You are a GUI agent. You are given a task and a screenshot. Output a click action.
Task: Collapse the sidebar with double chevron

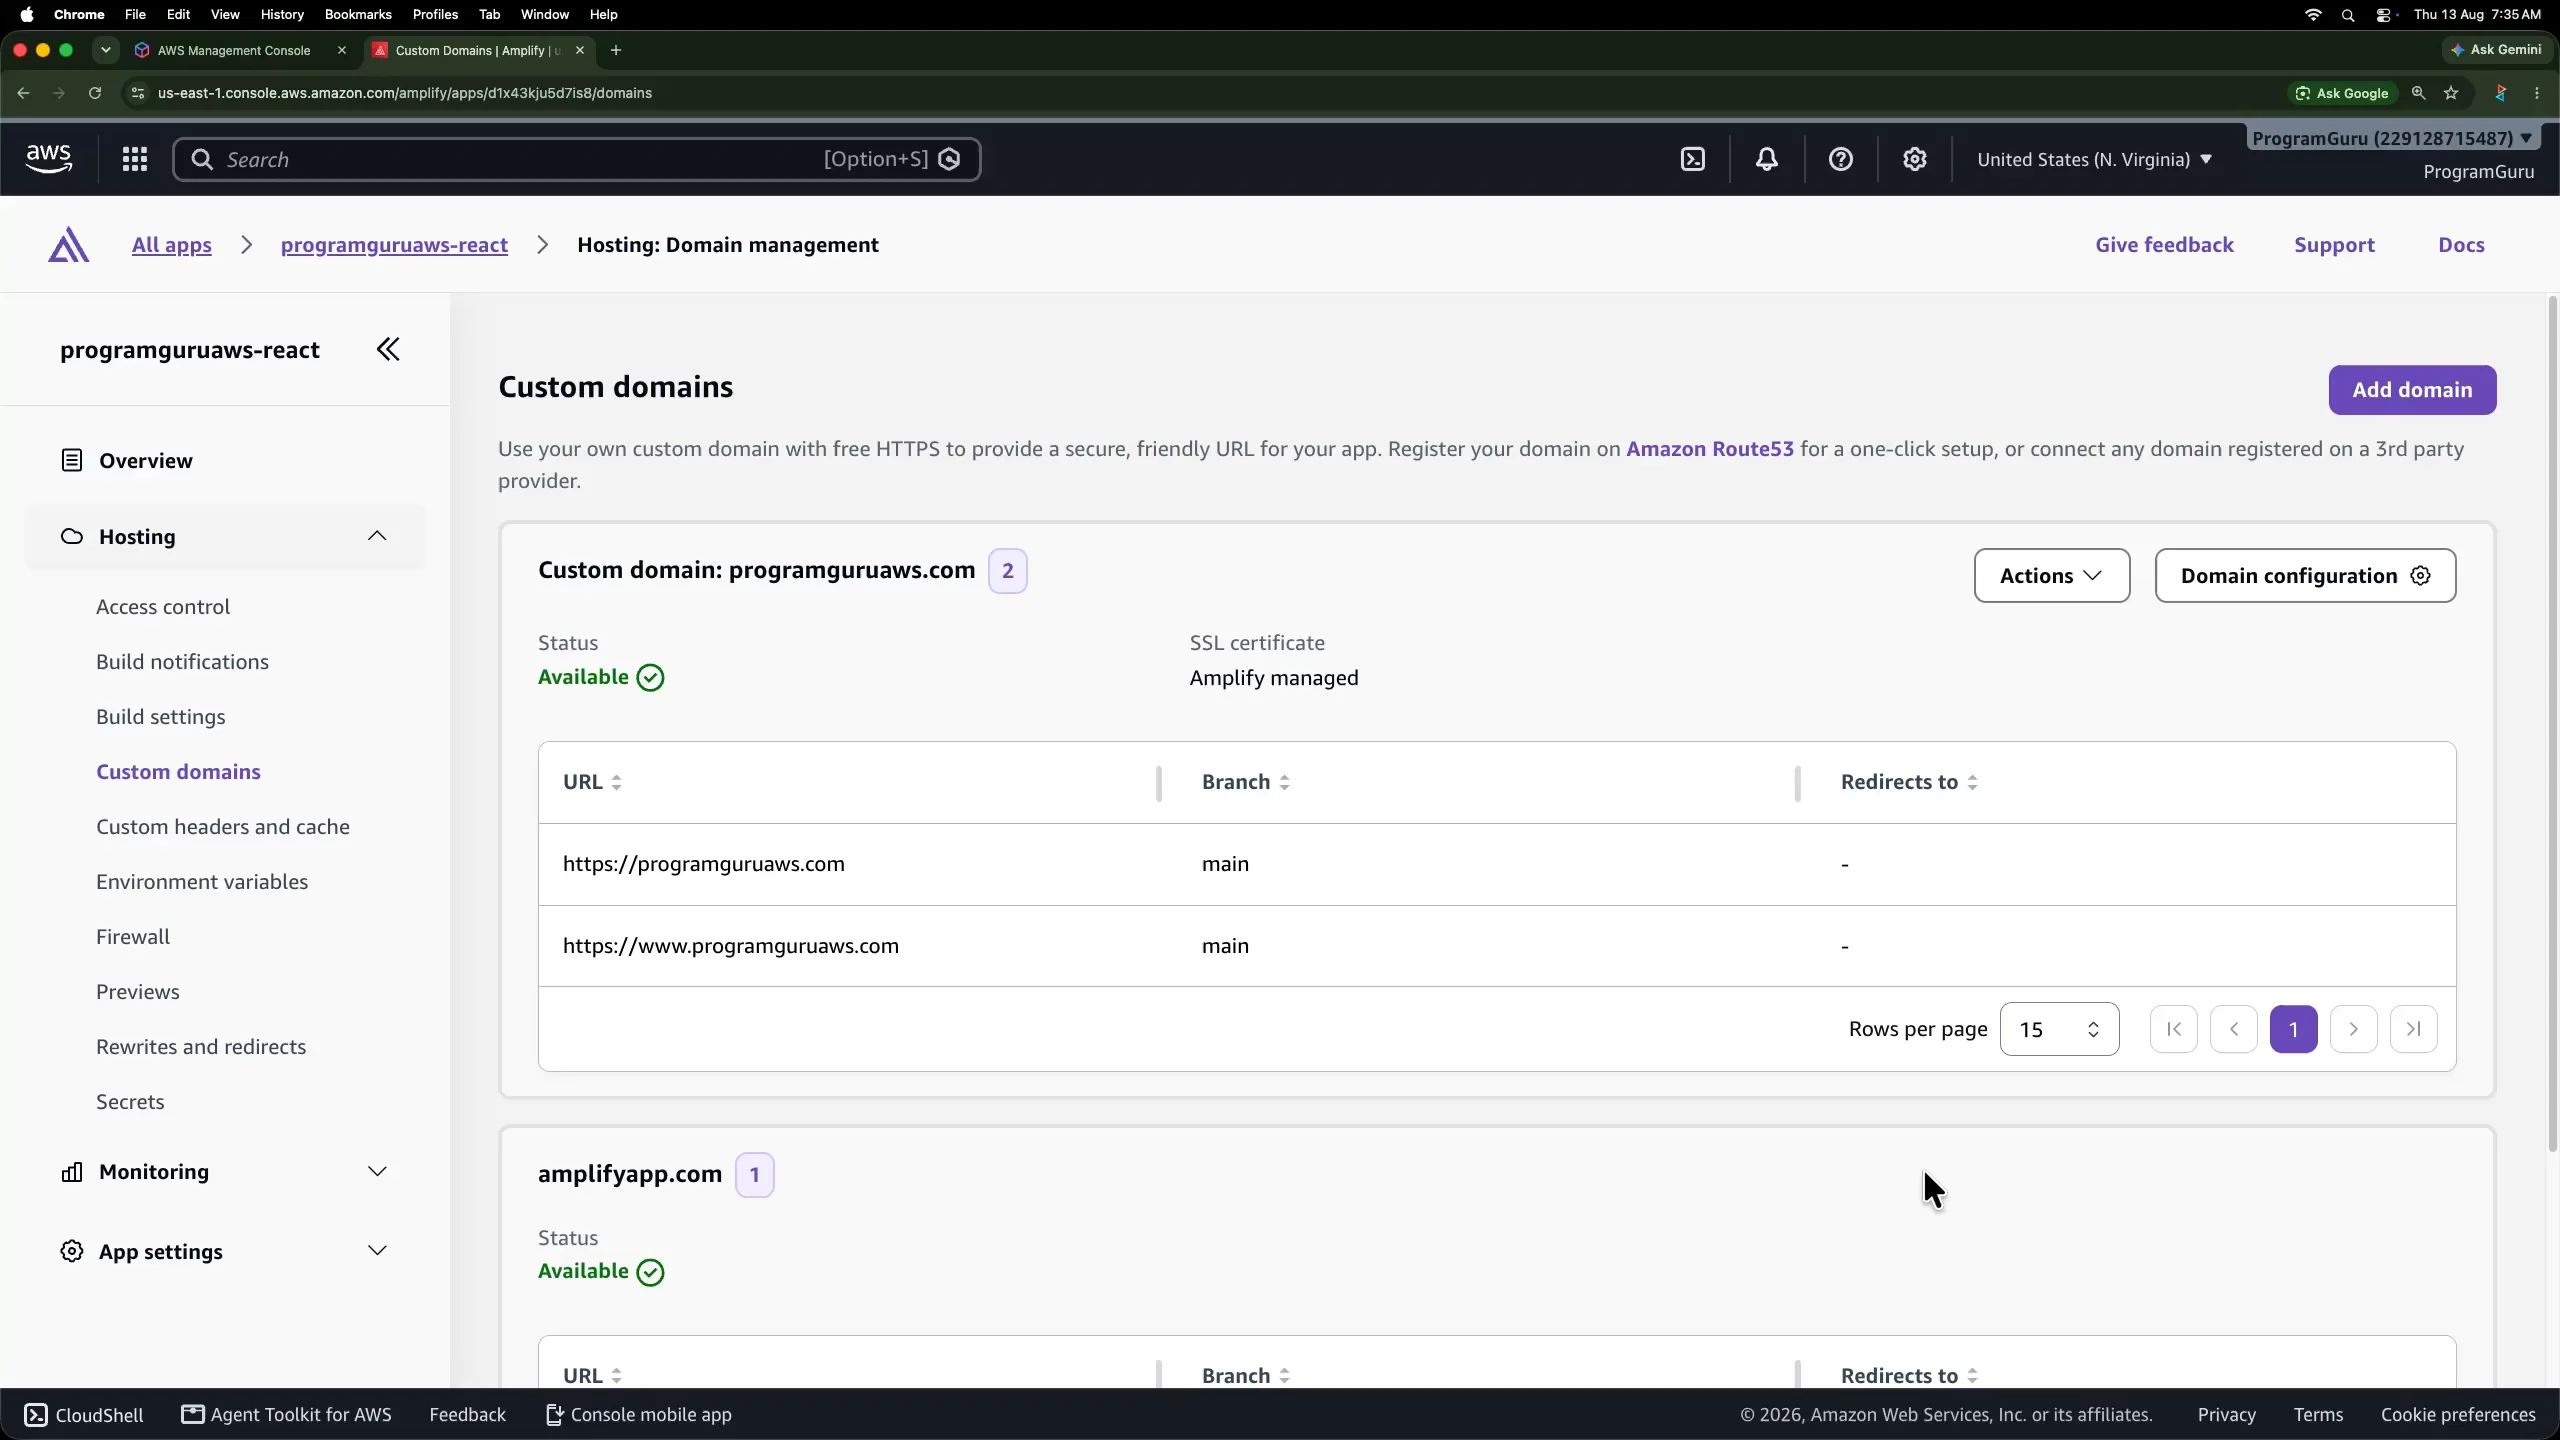388,349
